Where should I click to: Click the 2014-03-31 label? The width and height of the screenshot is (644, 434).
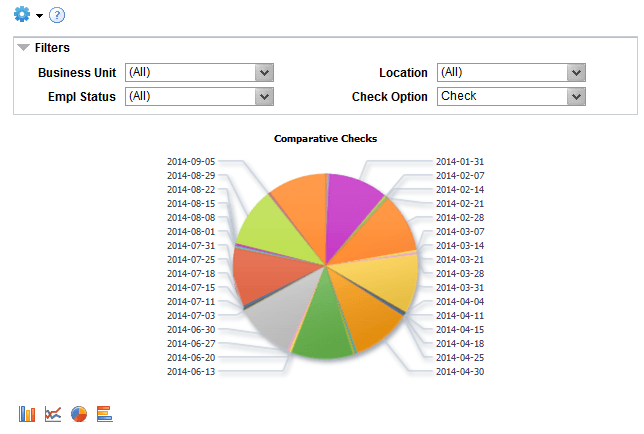[460, 287]
